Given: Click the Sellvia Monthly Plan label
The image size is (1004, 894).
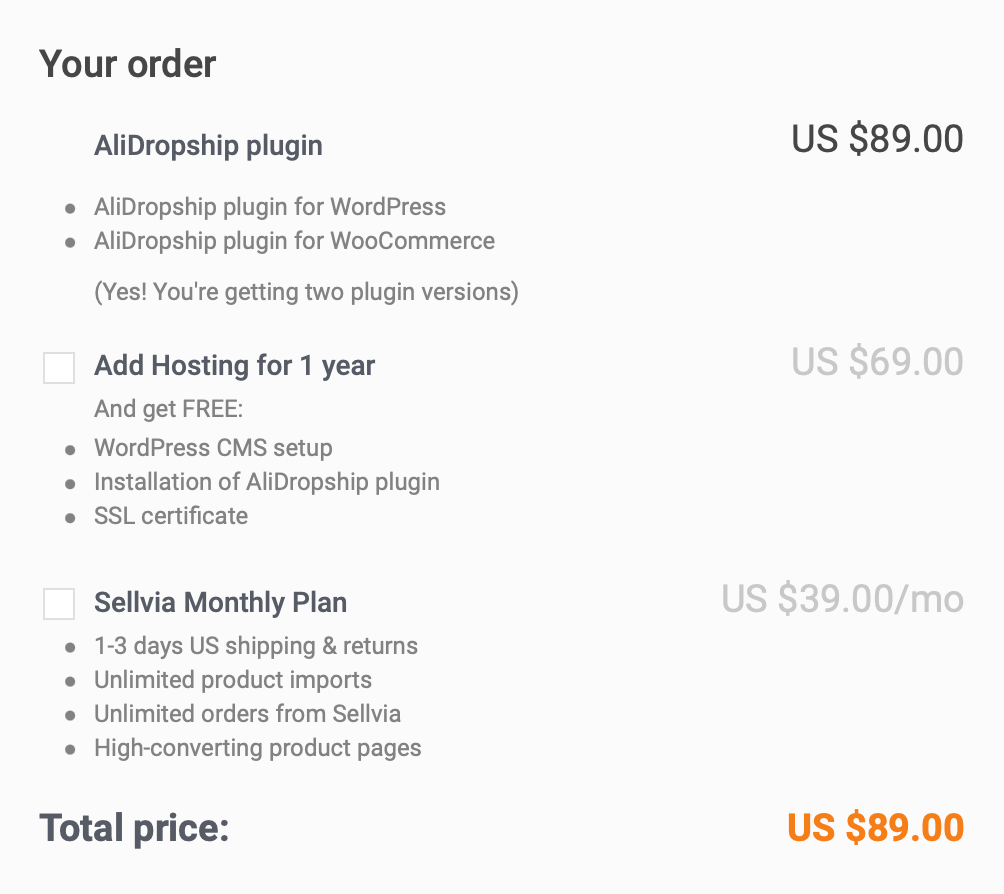Looking at the screenshot, I should tap(220, 603).
